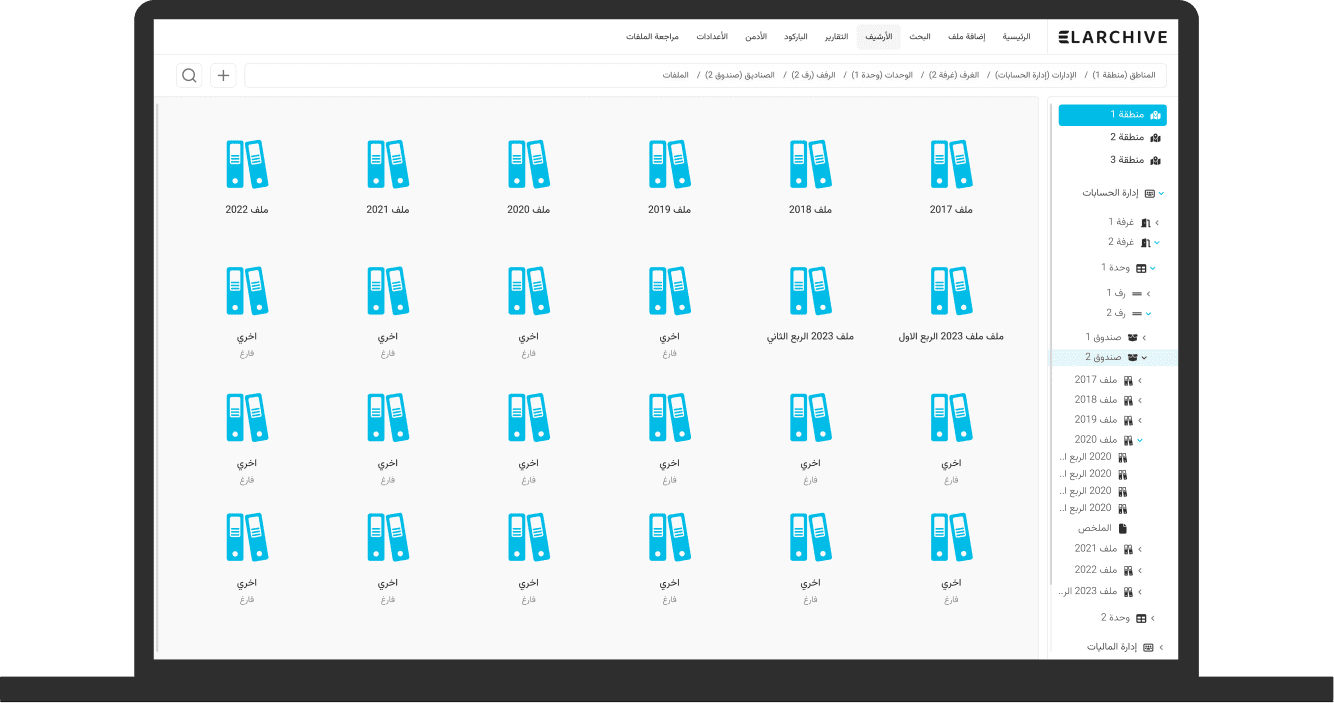Open the إضافة ملف menu item
Image resolution: width=1334 pixels, height=703 pixels.
tap(967, 37)
